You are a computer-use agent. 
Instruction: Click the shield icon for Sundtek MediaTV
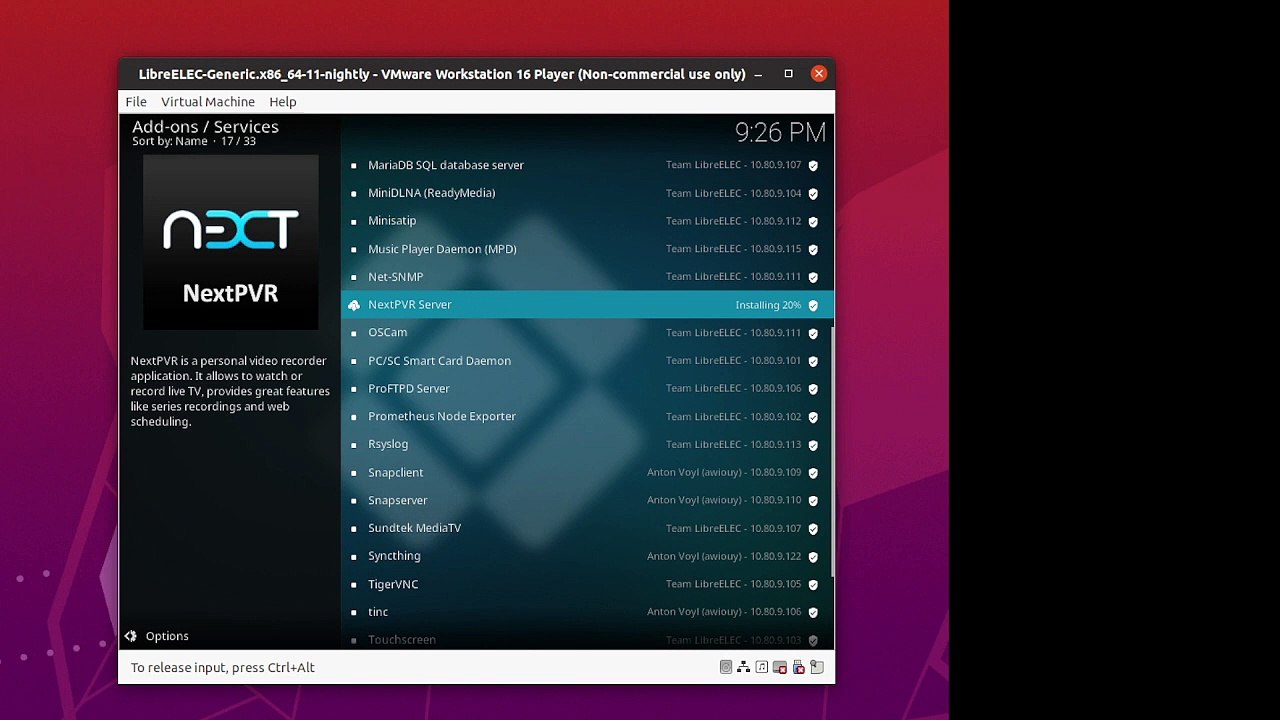coord(813,529)
